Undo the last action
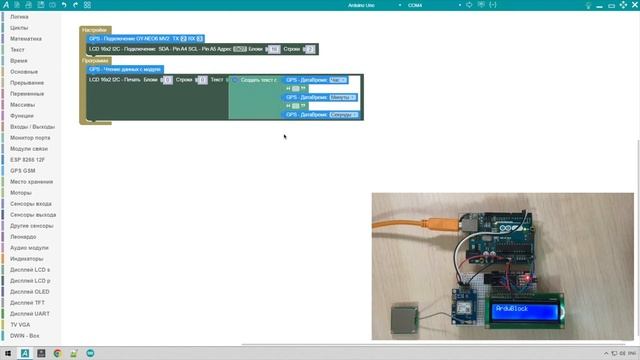 [64, 5]
